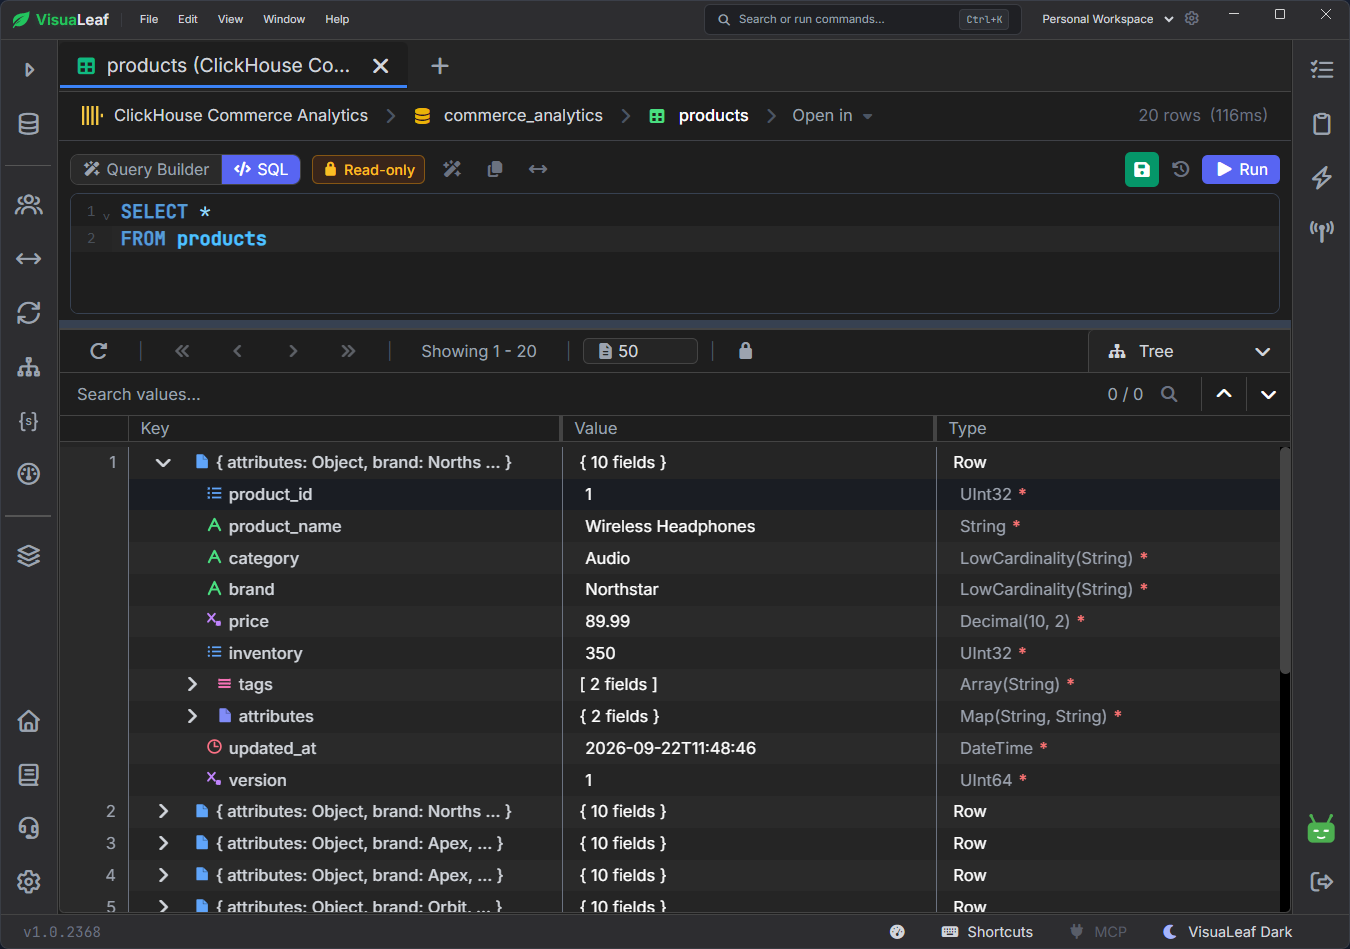Screen dimensions: 1350x949
Task: Open the layers stack sidebar icon
Action: point(29,556)
